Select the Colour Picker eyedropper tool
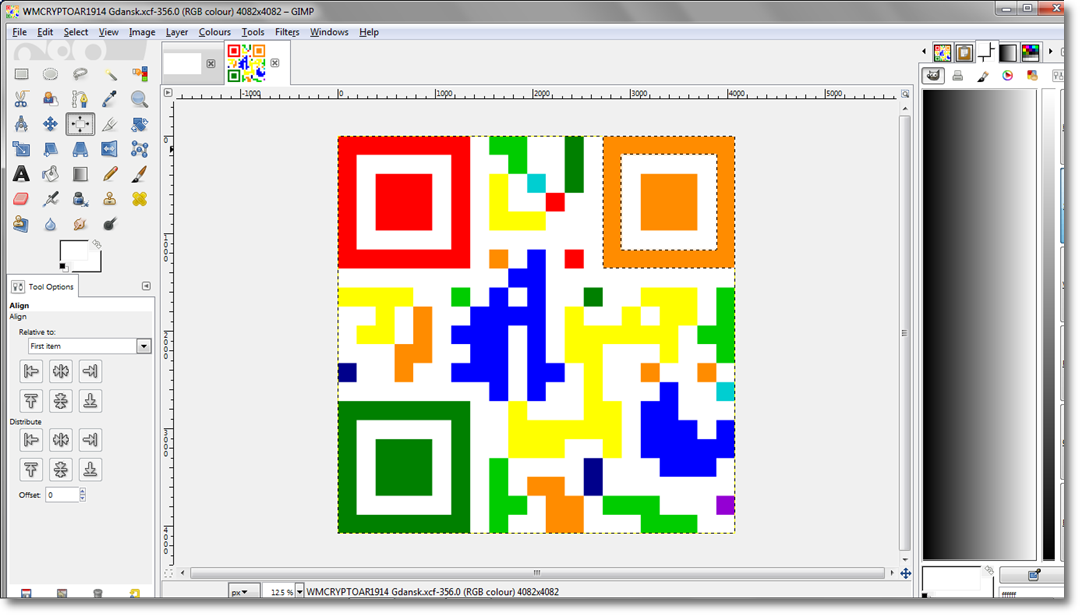Image resolution: width=1080 pixels, height=615 pixels. 110,99
